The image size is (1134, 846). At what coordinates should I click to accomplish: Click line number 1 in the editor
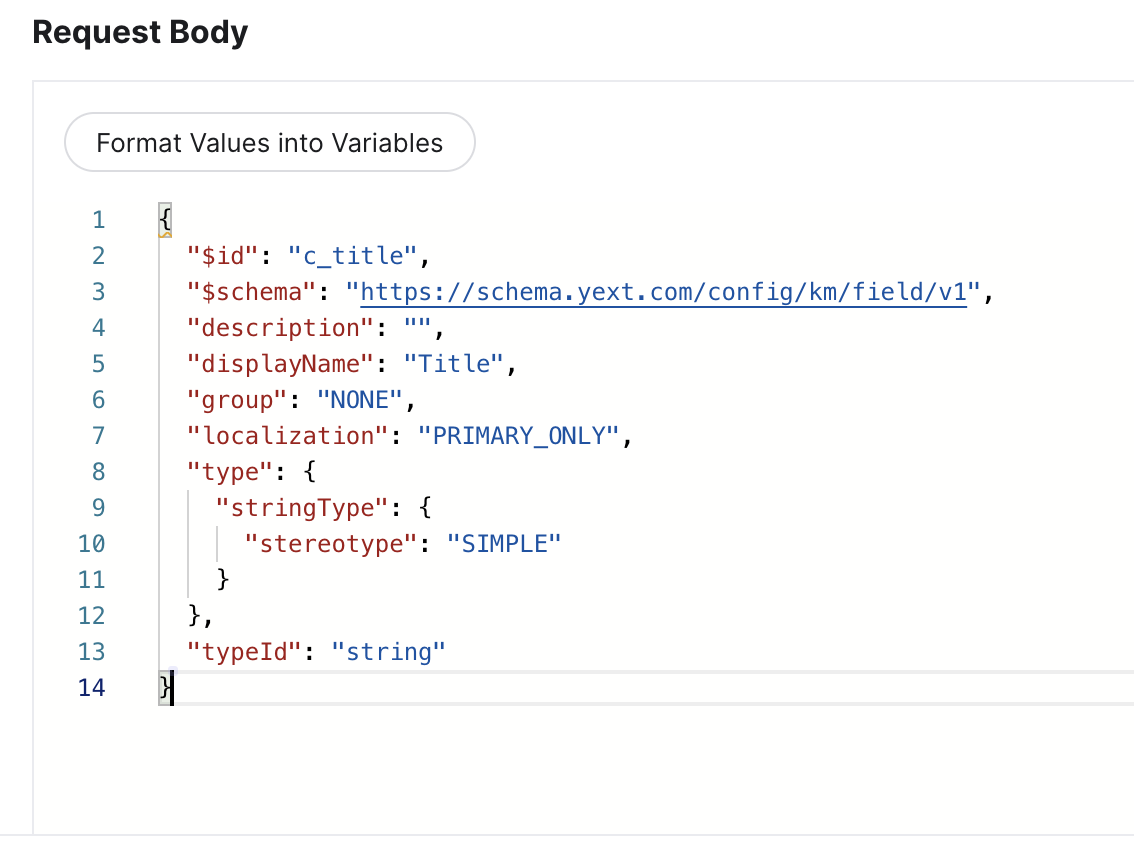pyautogui.click(x=98, y=219)
